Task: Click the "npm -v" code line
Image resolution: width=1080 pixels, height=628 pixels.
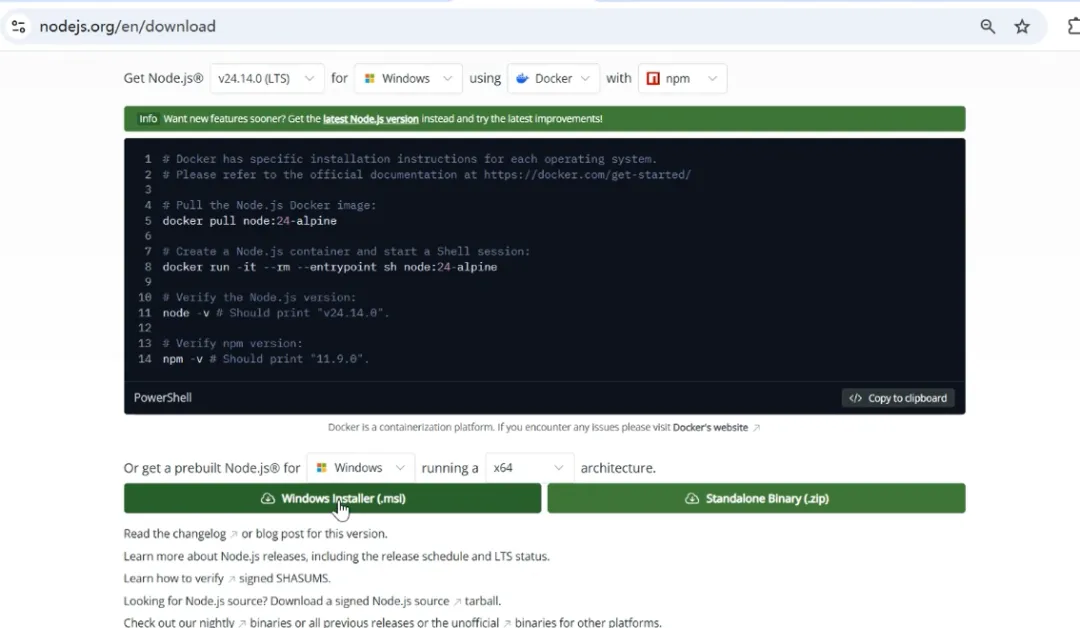Action: 265,359
